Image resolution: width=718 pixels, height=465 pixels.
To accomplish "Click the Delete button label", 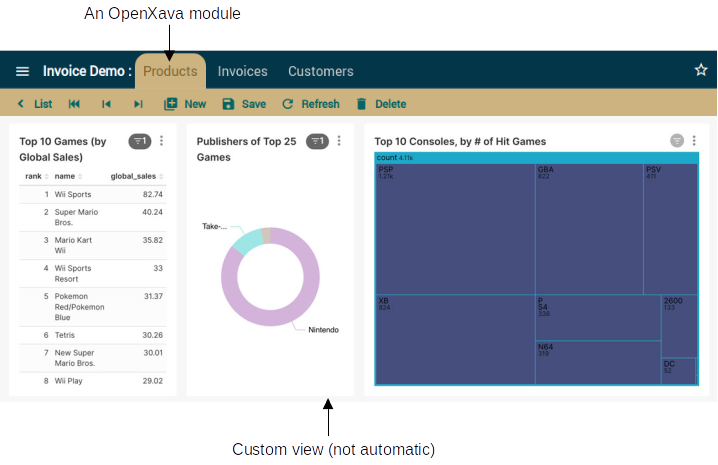I will [x=391, y=104].
